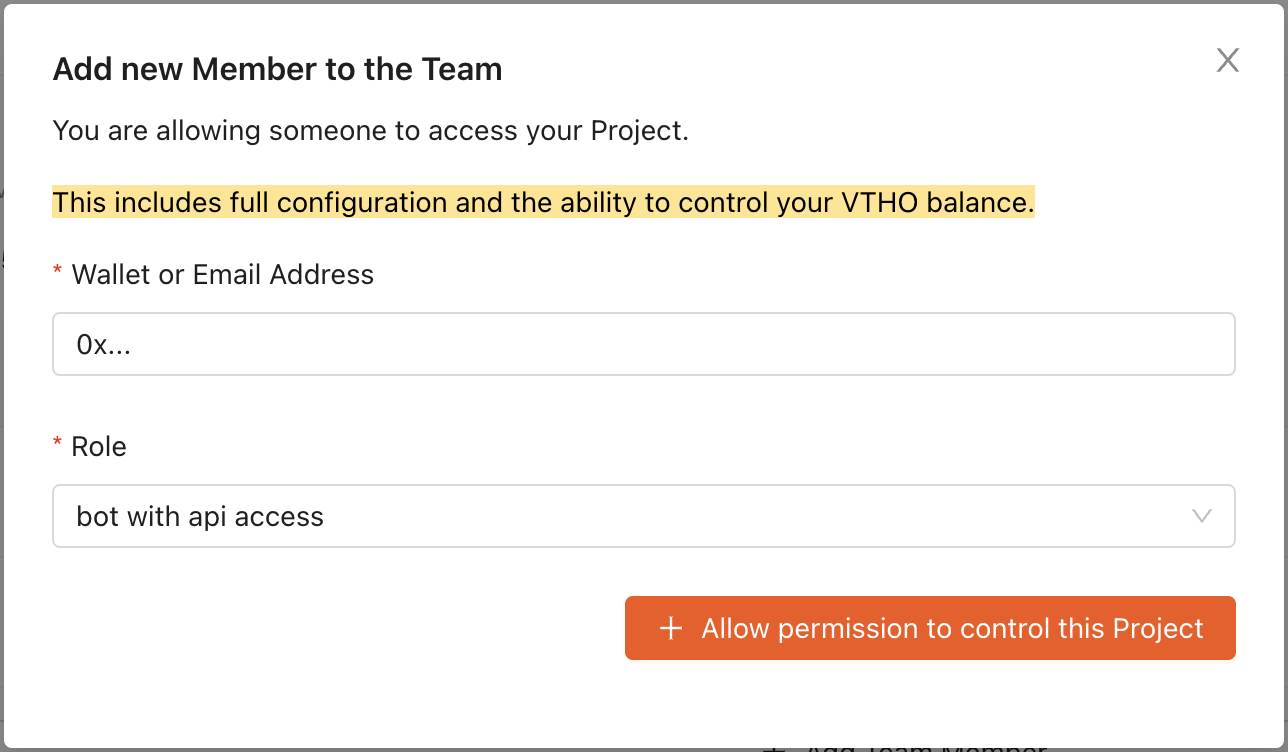Click the 'Role' field label
This screenshot has height=752, width=1288.
tap(99, 446)
